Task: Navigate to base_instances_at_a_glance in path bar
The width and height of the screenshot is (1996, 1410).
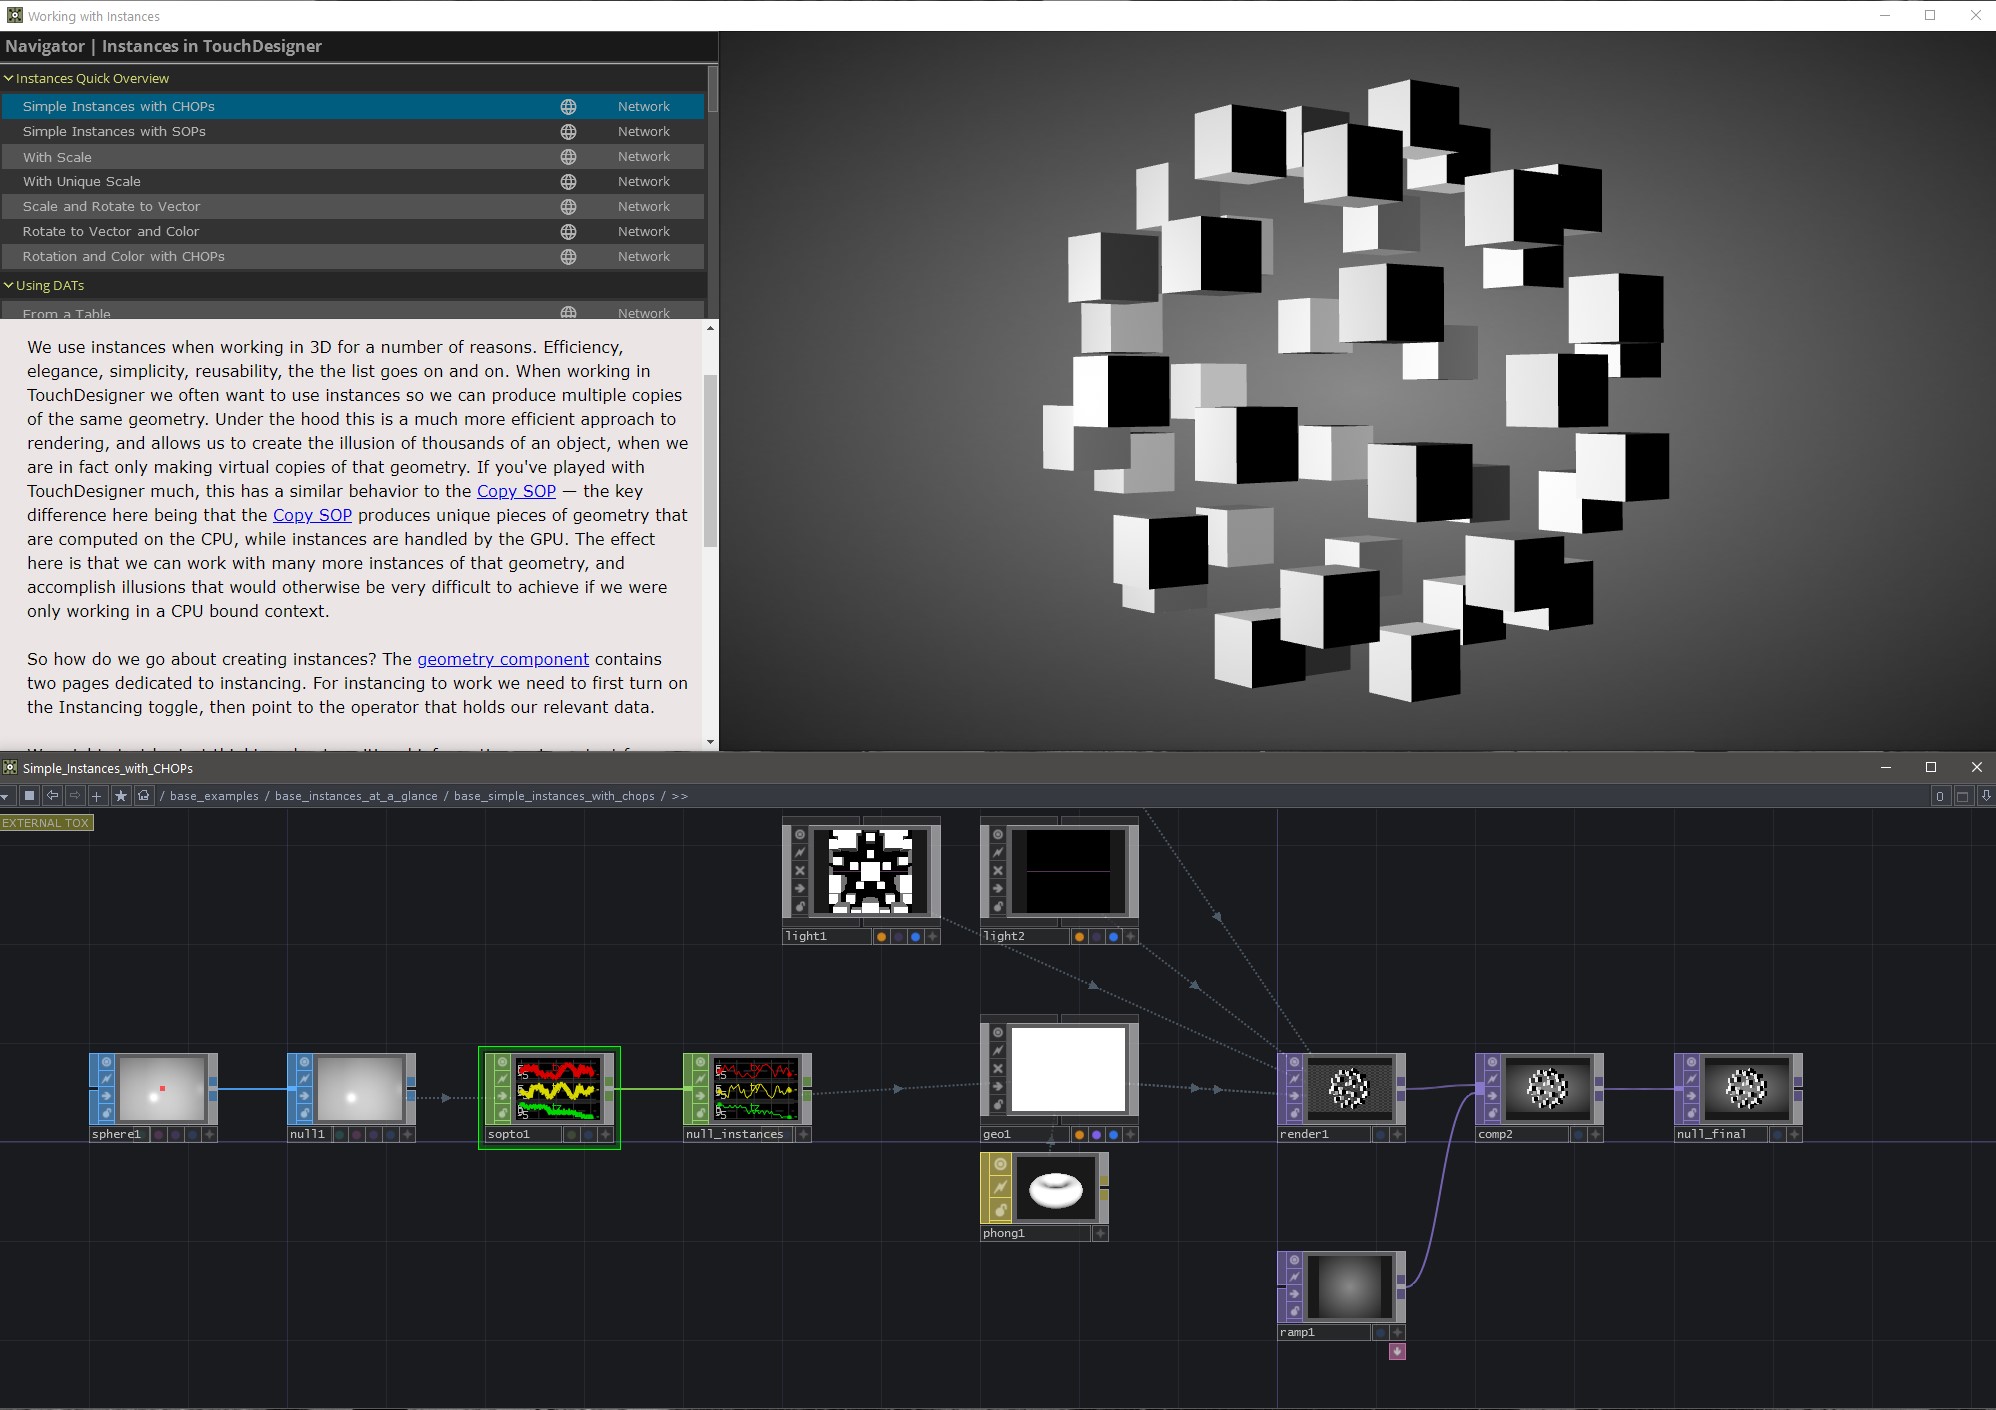Action: 356,796
